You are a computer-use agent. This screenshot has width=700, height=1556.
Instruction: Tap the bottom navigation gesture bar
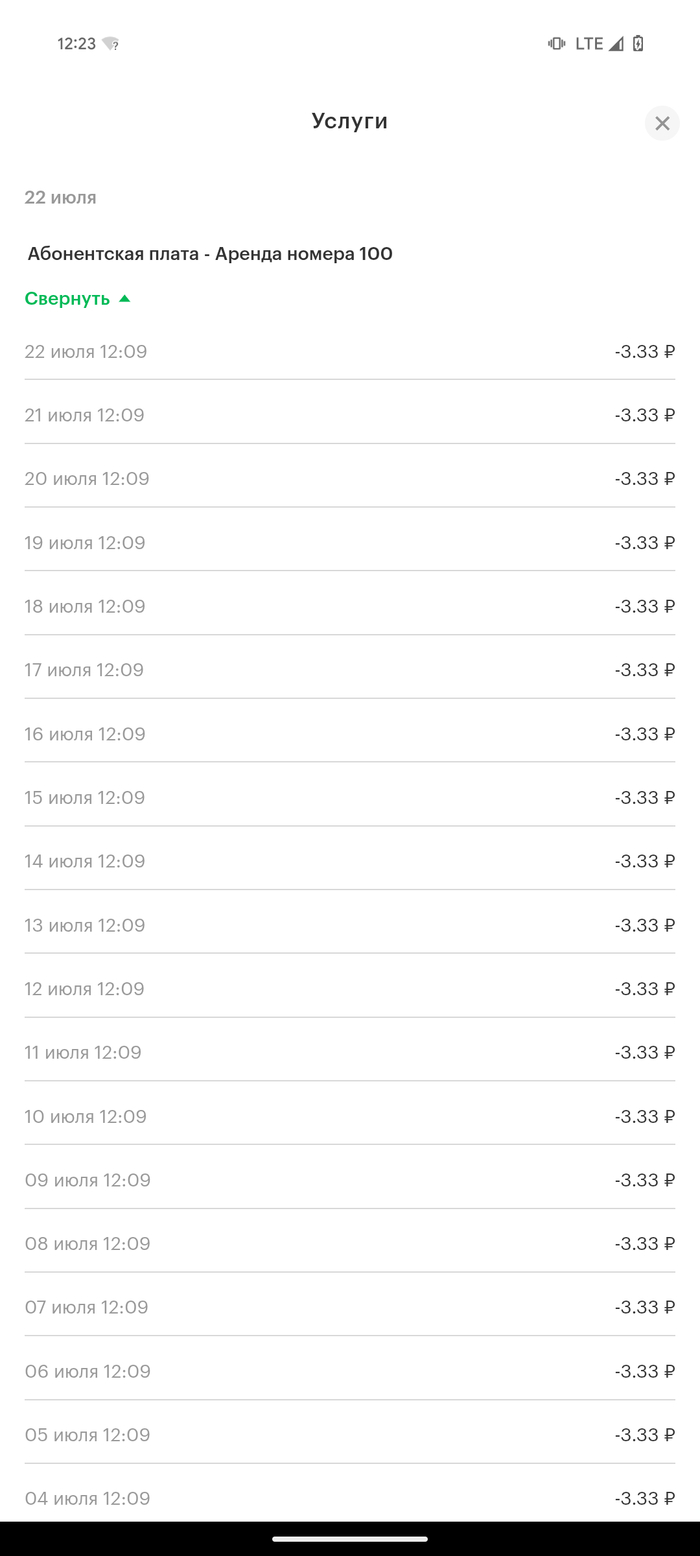click(x=350, y=1538)
